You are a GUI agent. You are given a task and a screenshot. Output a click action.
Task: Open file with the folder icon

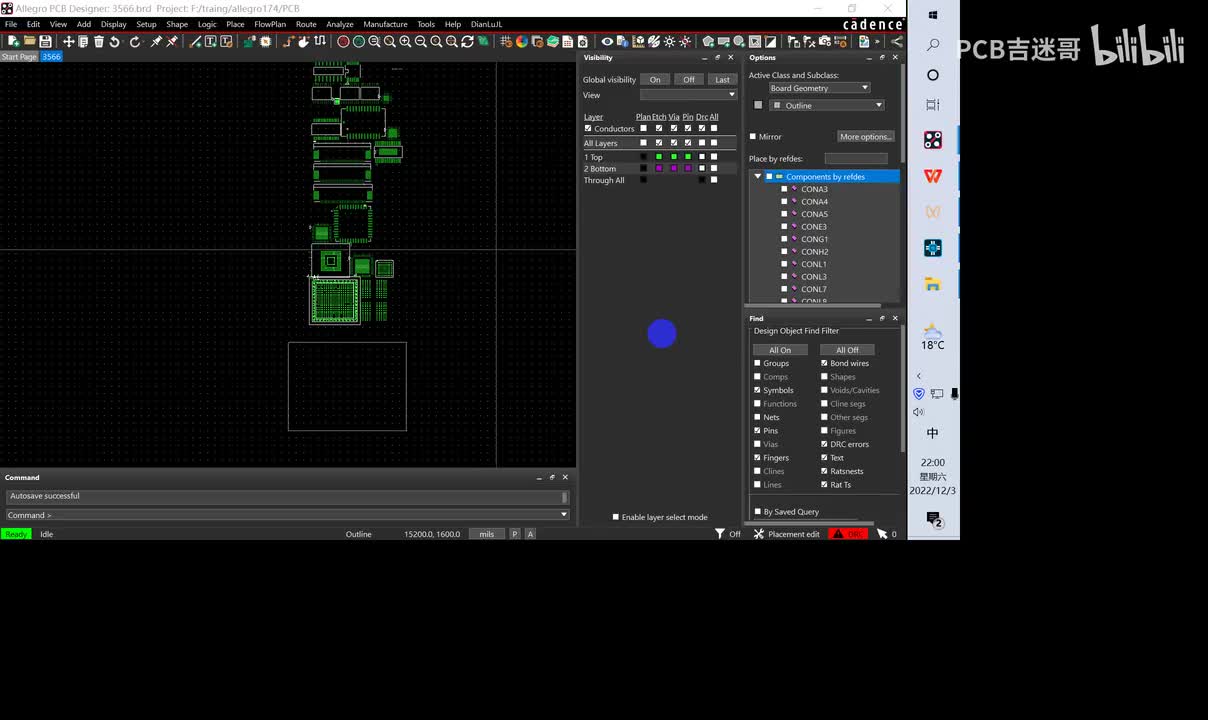click(30, 41)
